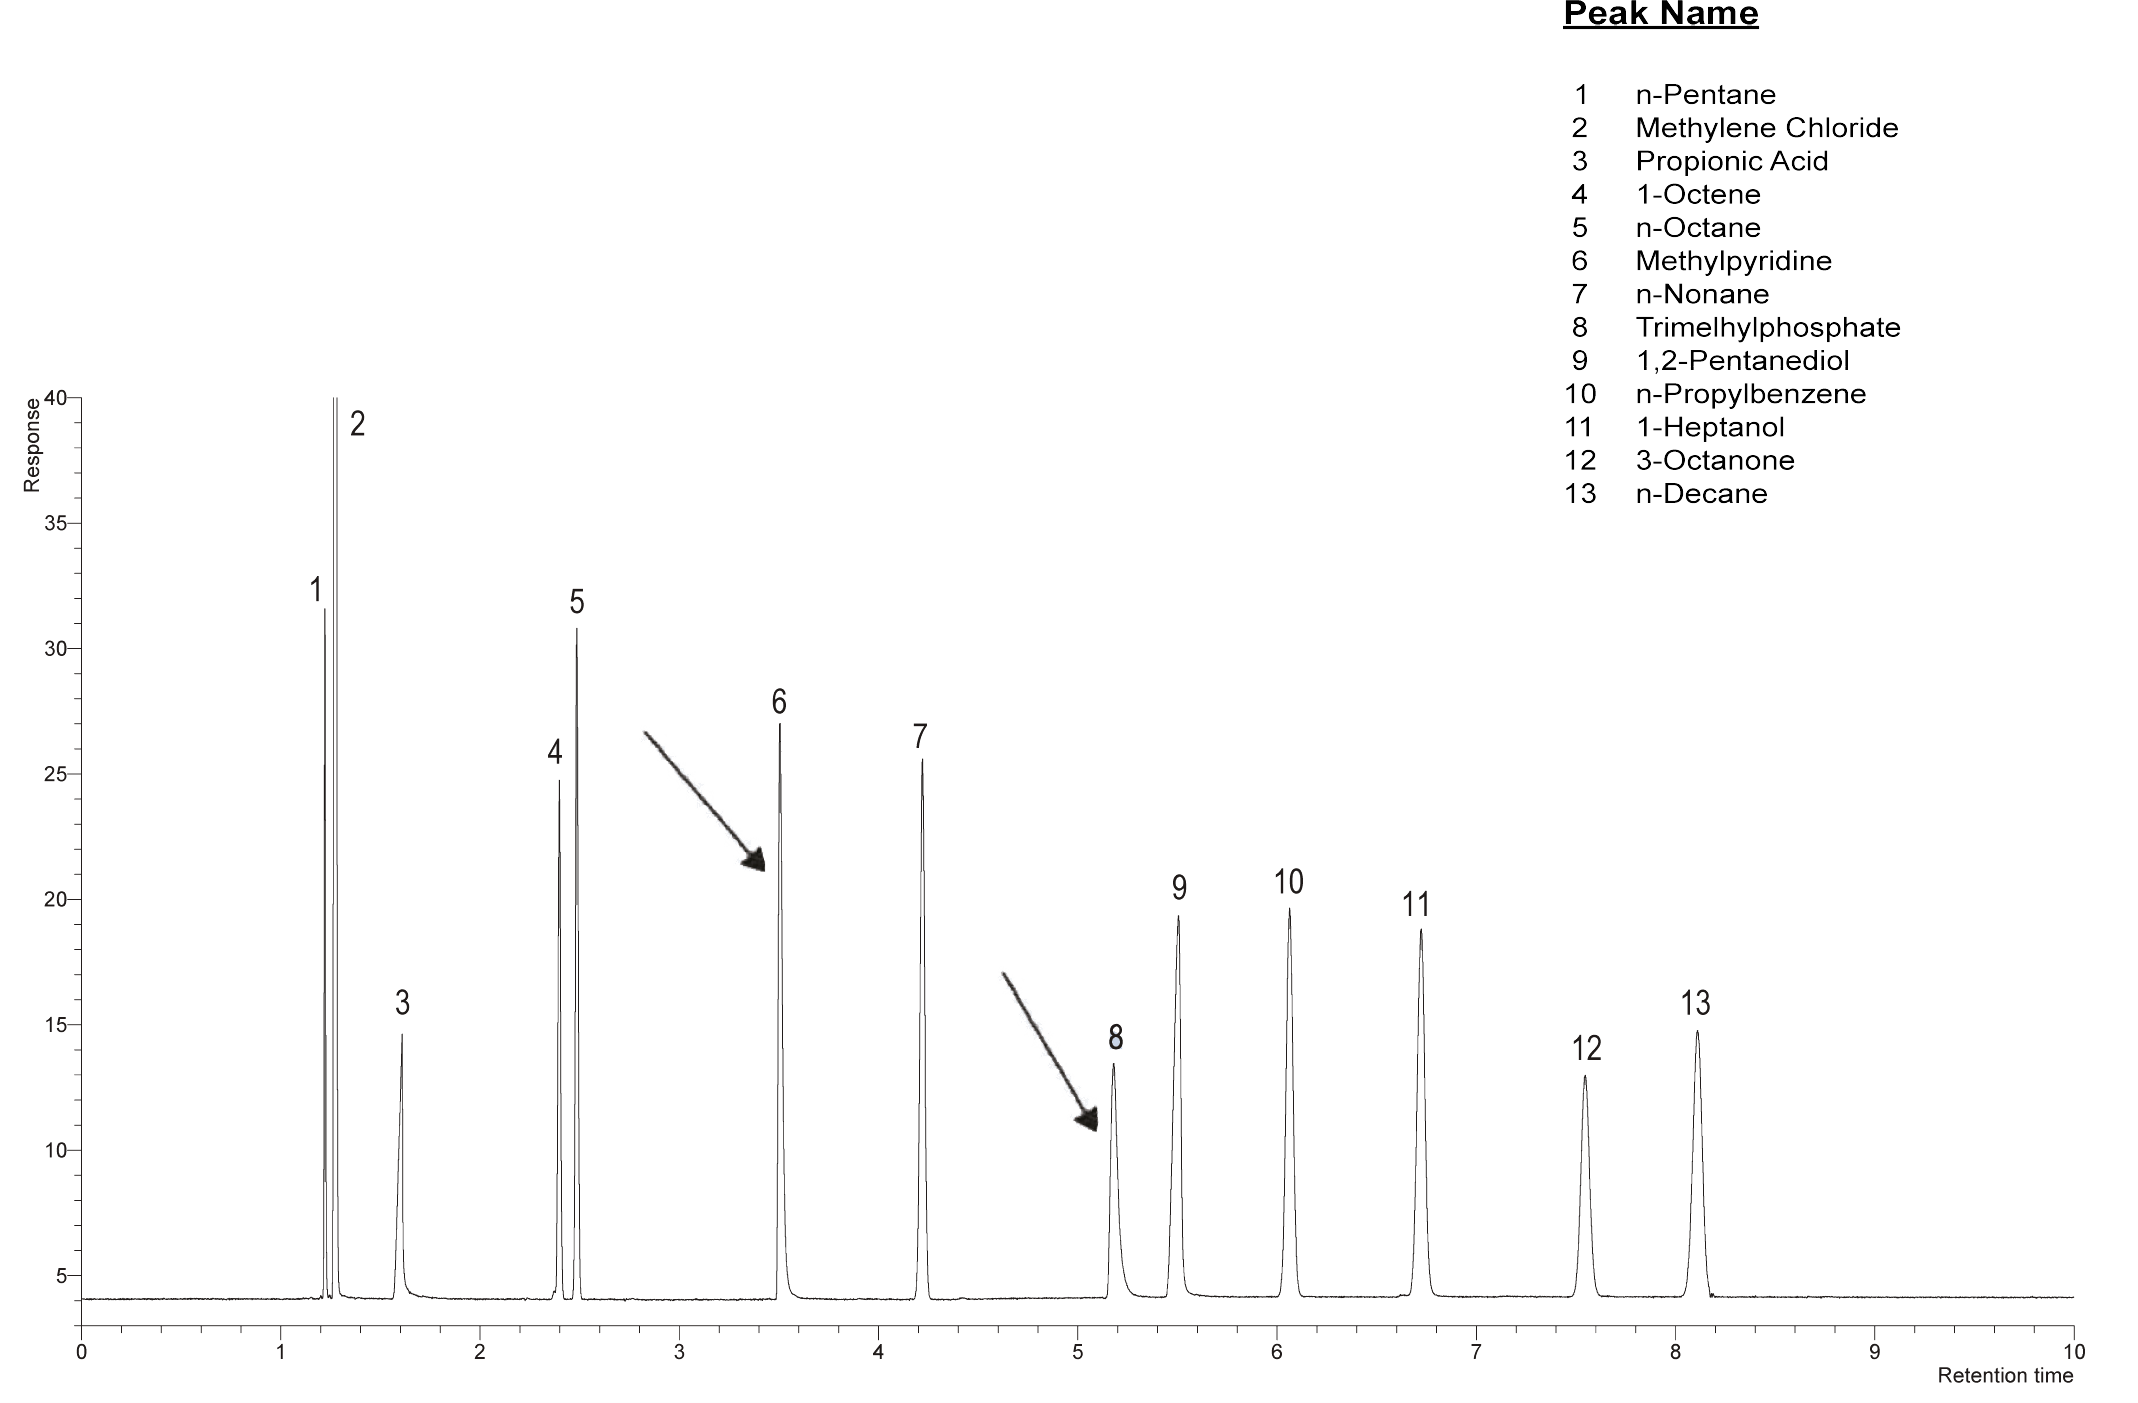Click the Response y-axis label
The width and height of the screenshot is (2138, 1403).
[32, 445]
